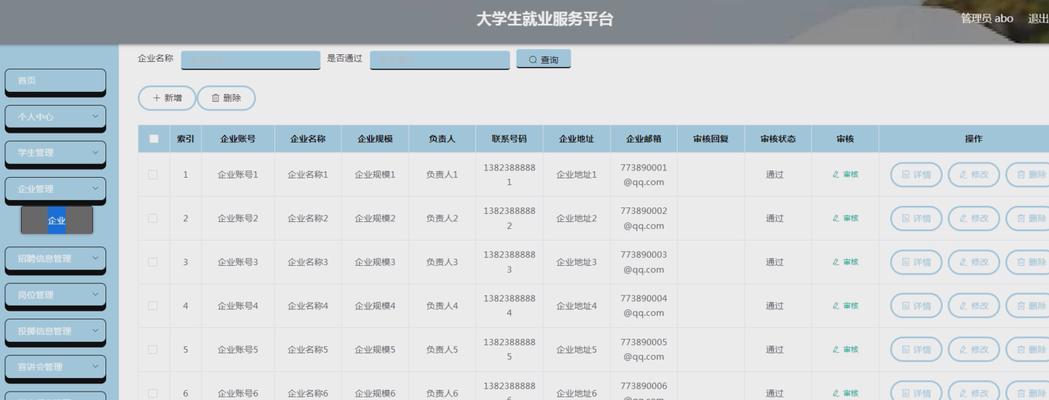1049x400 pixels.
Task: Click 修改 for the 企业账号1 row
Action: [x=974, y=175]
